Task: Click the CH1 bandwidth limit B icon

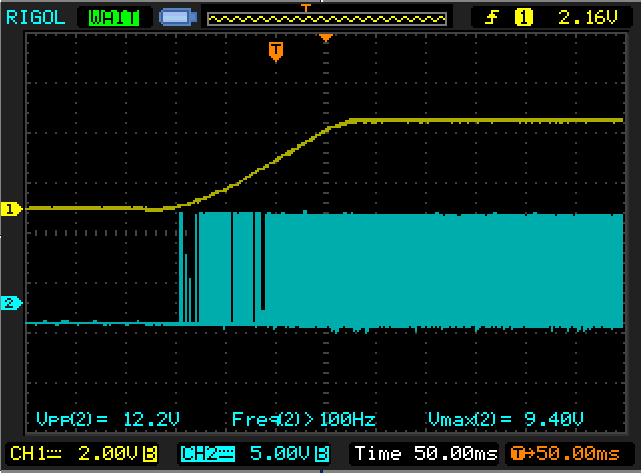Action: 150,454
